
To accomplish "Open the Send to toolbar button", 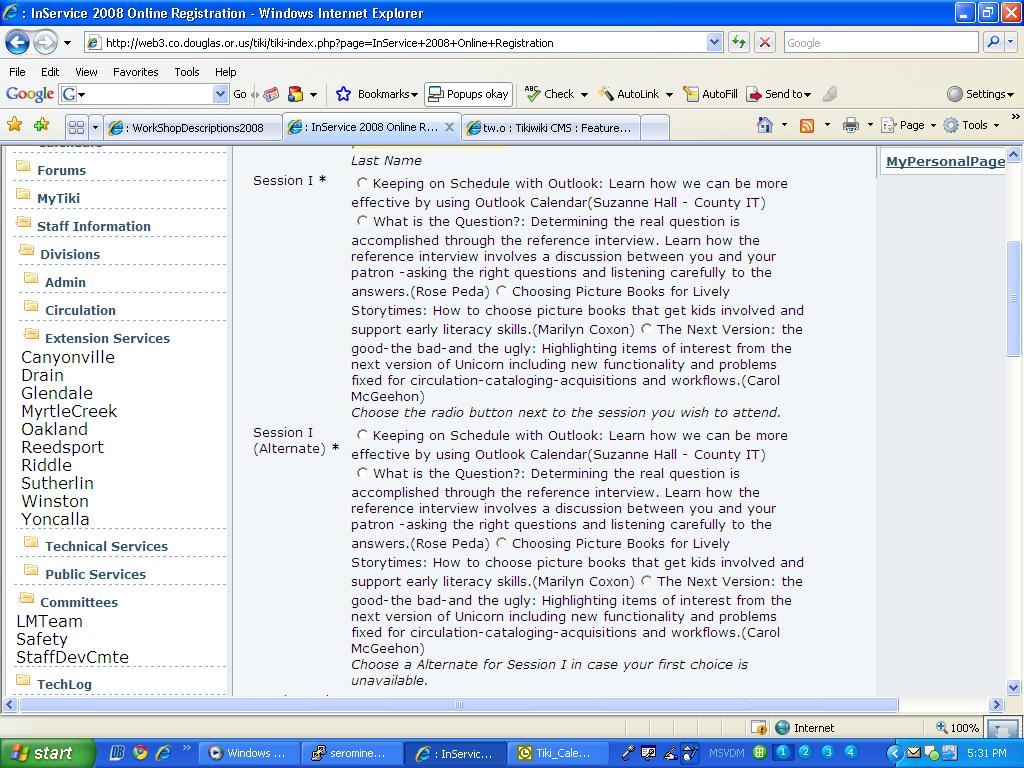I will point(778,94).
